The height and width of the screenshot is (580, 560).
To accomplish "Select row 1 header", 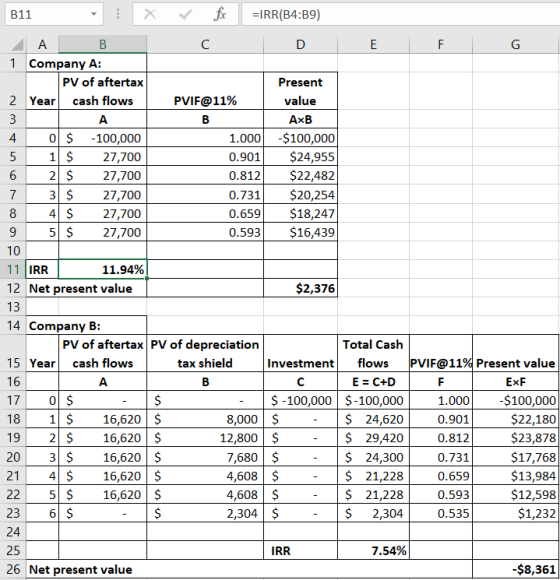I will 13,63.
